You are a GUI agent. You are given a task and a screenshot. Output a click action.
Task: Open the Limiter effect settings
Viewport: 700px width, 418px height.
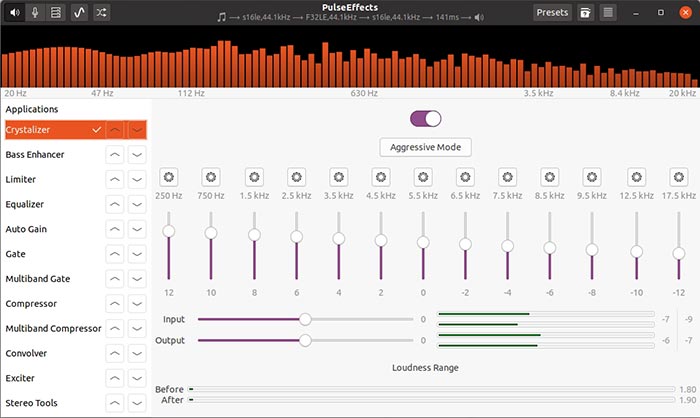click(x=21, y=180)
